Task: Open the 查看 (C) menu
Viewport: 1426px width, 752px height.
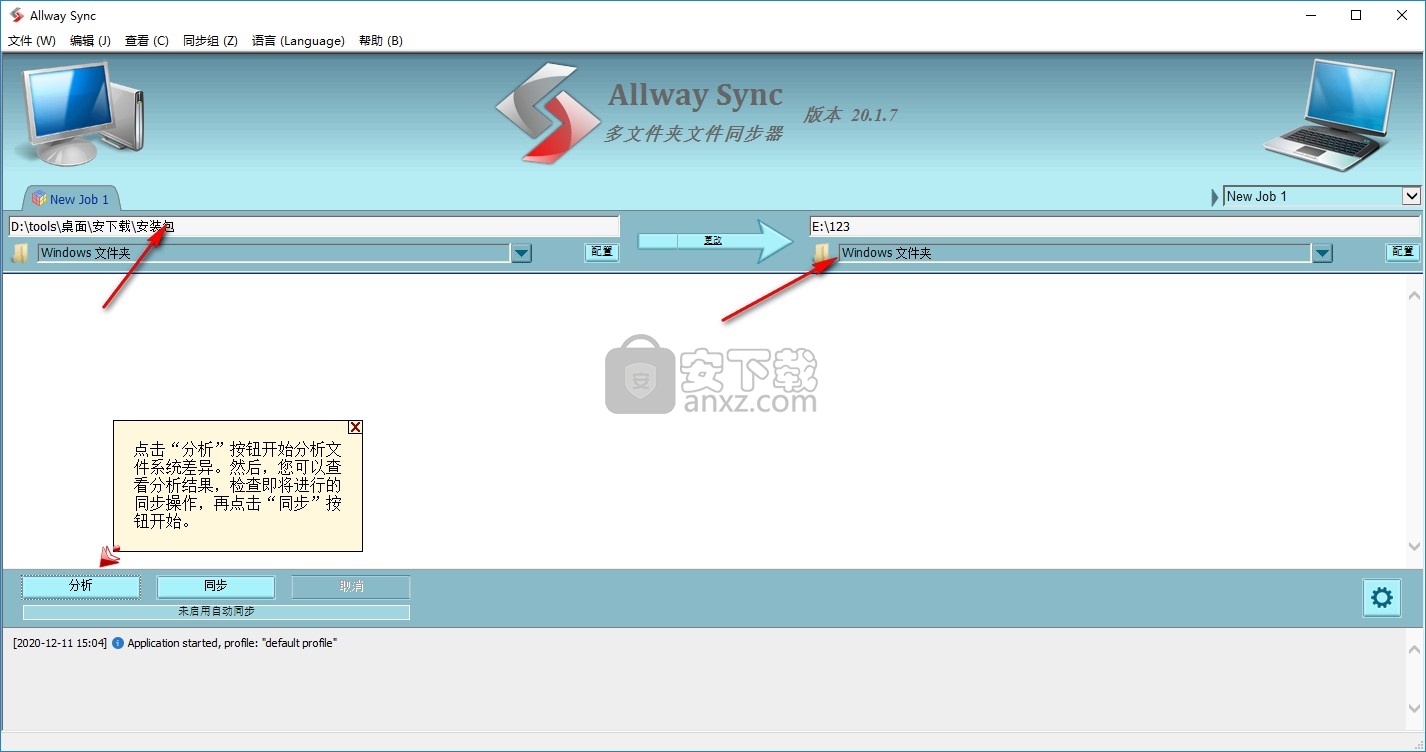Action: pyautogui.click(x=147, y=41)
